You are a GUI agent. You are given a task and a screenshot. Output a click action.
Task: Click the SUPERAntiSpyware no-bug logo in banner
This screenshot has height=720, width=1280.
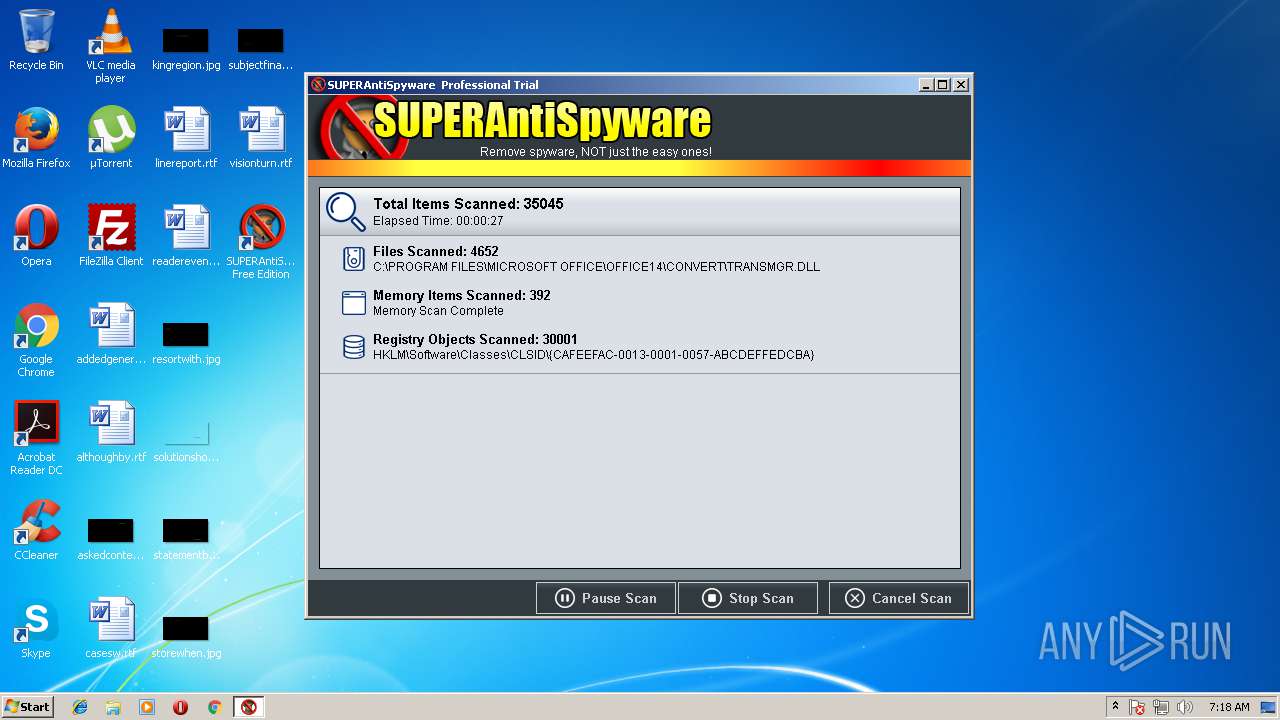[x=365, y=127]
